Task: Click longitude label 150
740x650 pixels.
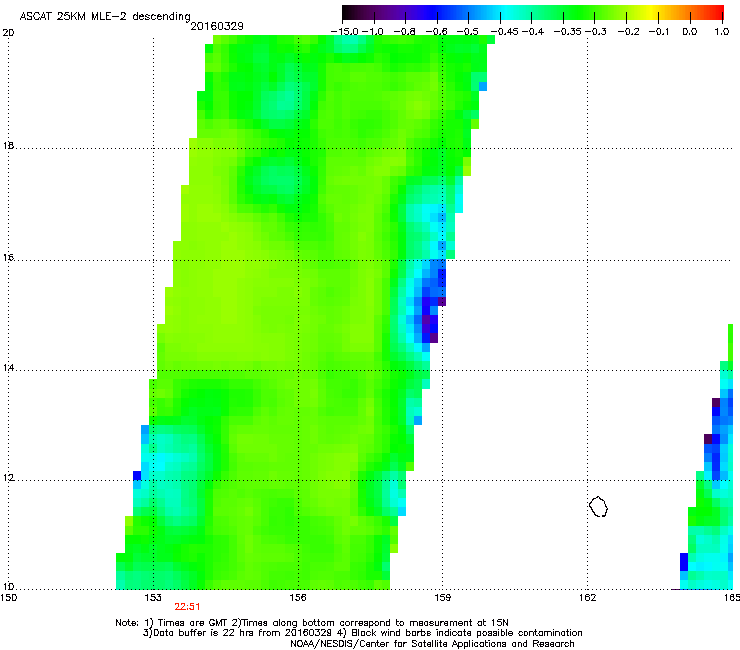Action: [x=8, y=598]
